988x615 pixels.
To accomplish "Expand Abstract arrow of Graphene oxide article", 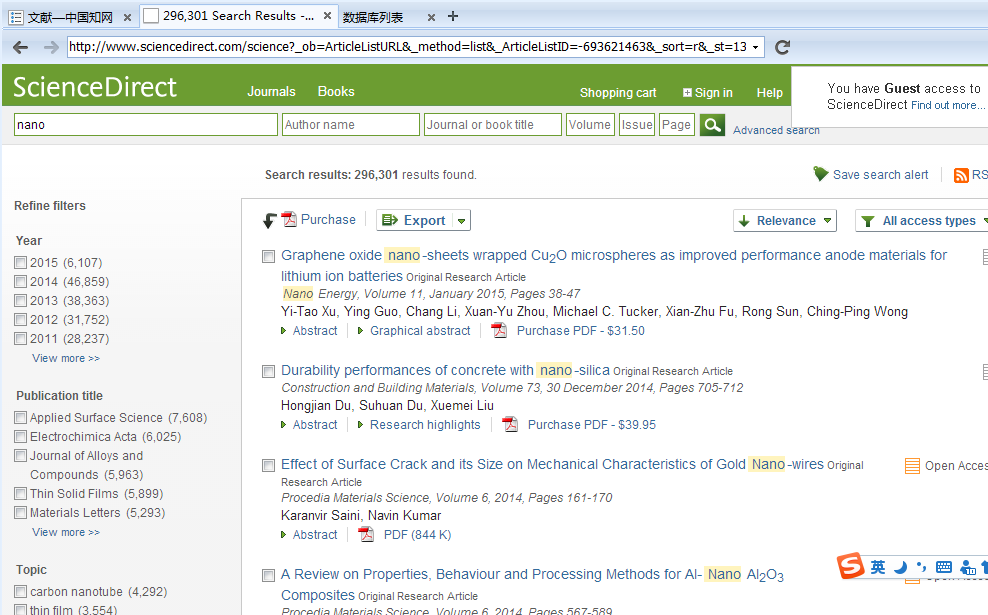I will point(283,330).
